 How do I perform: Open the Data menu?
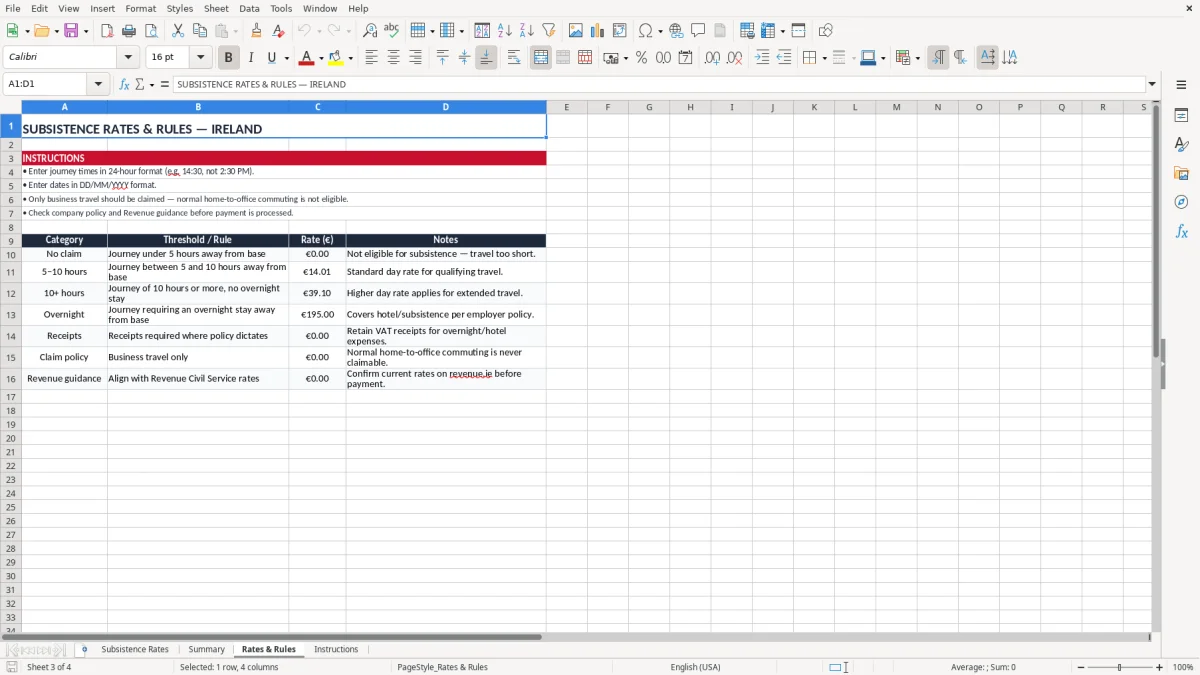point(249,8)
